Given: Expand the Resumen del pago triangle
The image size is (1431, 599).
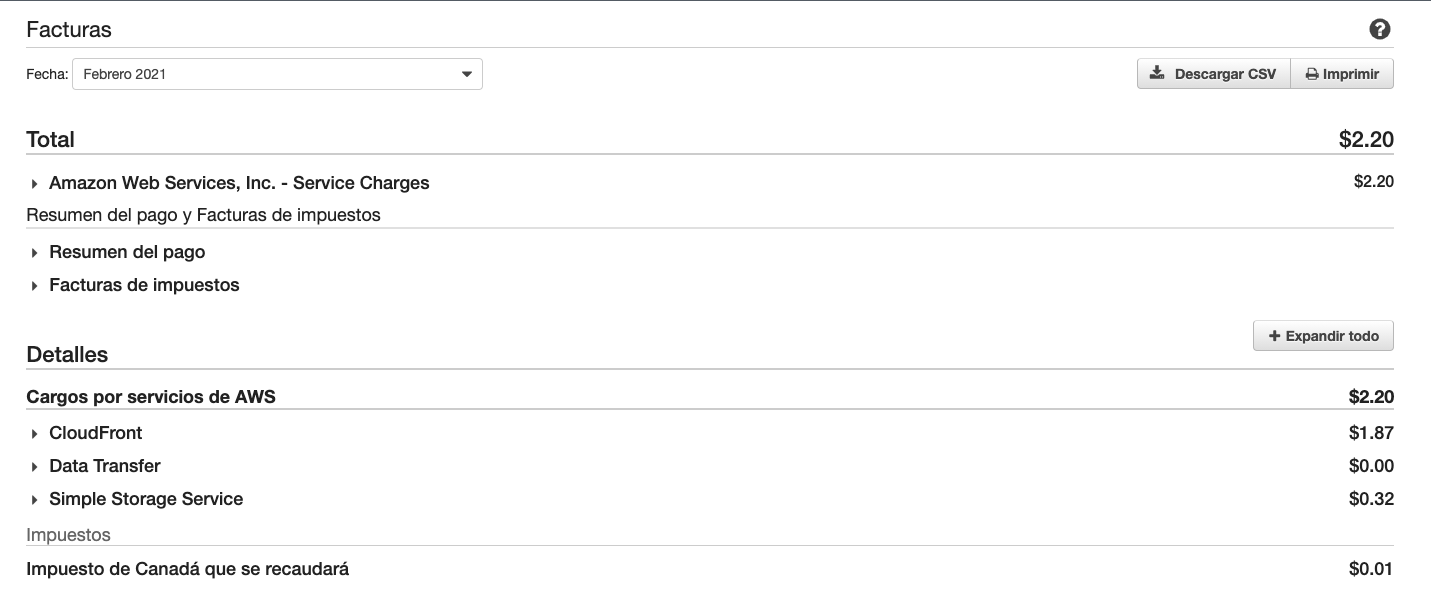Looking at the screenshot, I should pos(34,253).
